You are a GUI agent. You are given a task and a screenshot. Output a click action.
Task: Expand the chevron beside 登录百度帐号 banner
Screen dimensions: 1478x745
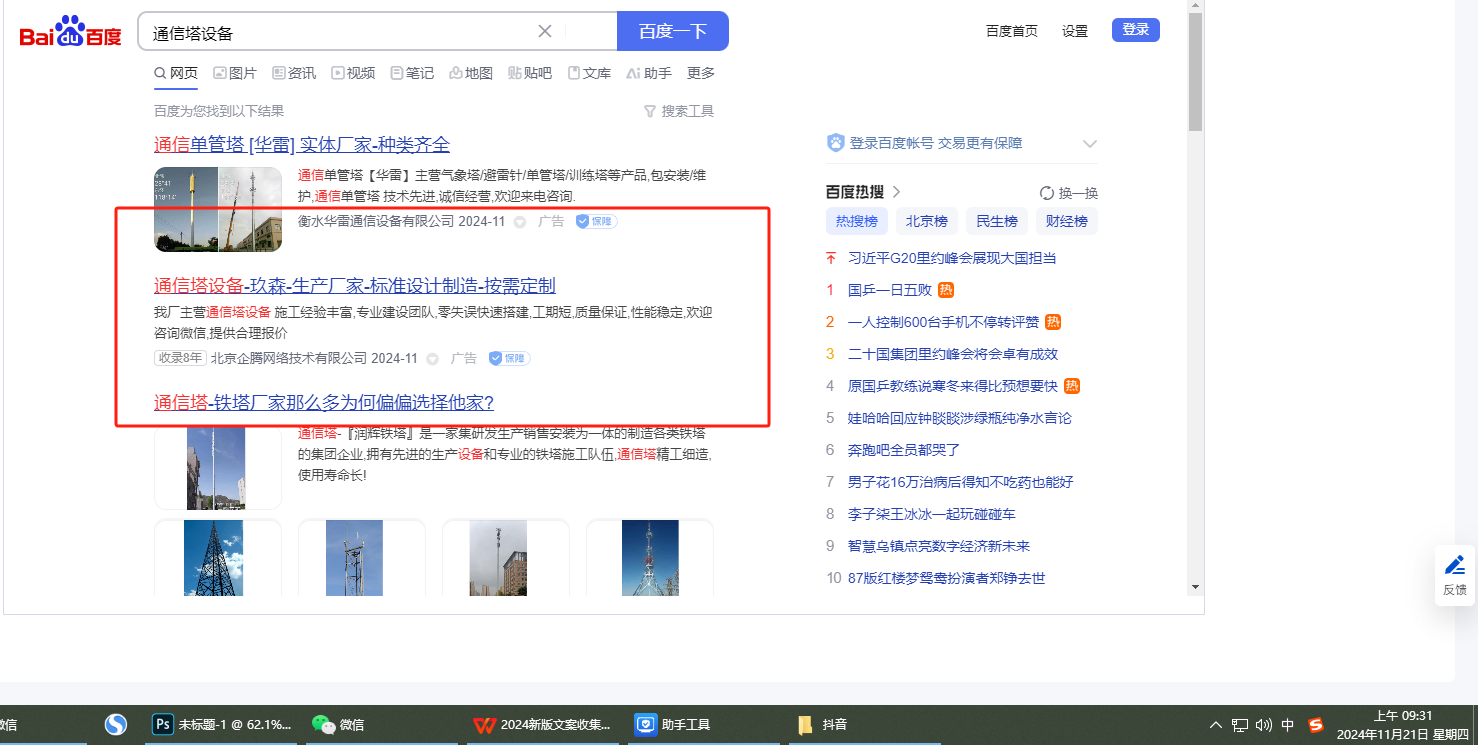1090,143
